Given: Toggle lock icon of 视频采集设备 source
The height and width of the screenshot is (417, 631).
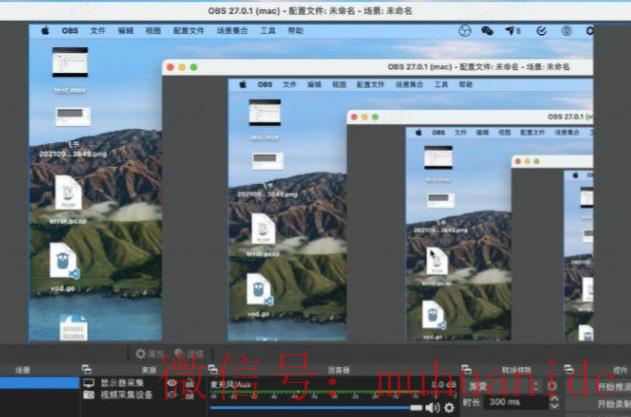Looking at the screenshot, I should 189,395.
